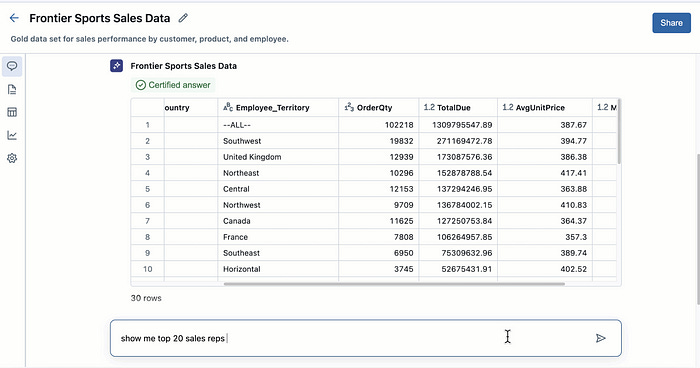Image resolution: width=700 pixels, height=368 pixels.
Task: Click the assistant sparkle avatar icon
Action: [117, 66]
